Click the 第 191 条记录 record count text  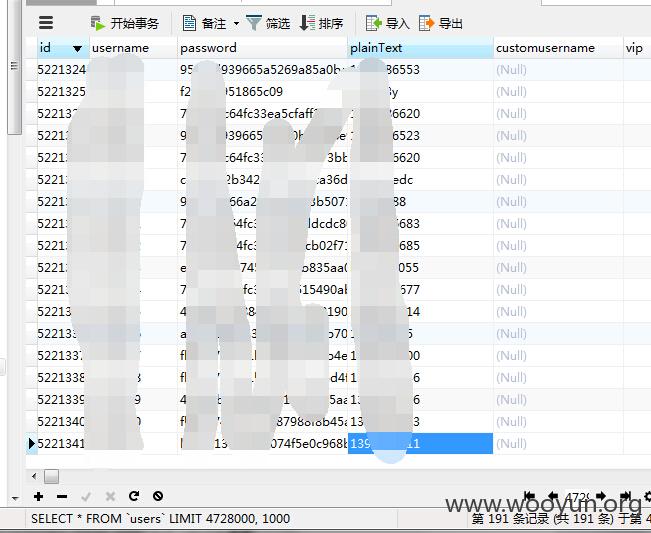tap(561, 519)
